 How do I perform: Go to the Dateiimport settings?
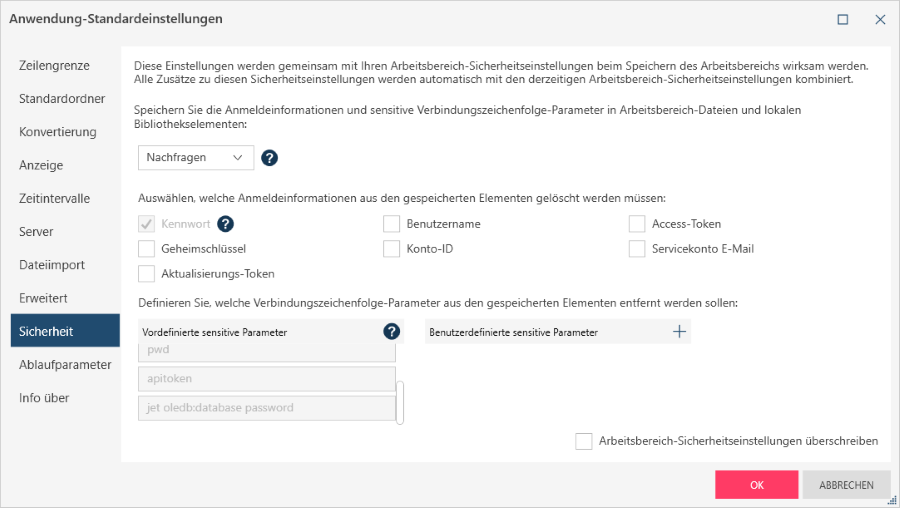(52, 265)
